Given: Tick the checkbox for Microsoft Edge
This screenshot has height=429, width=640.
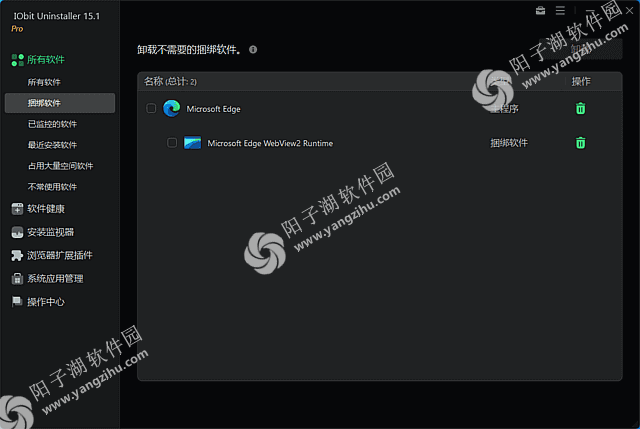Looking at the screenshot, I should click(x=151, y=109).
